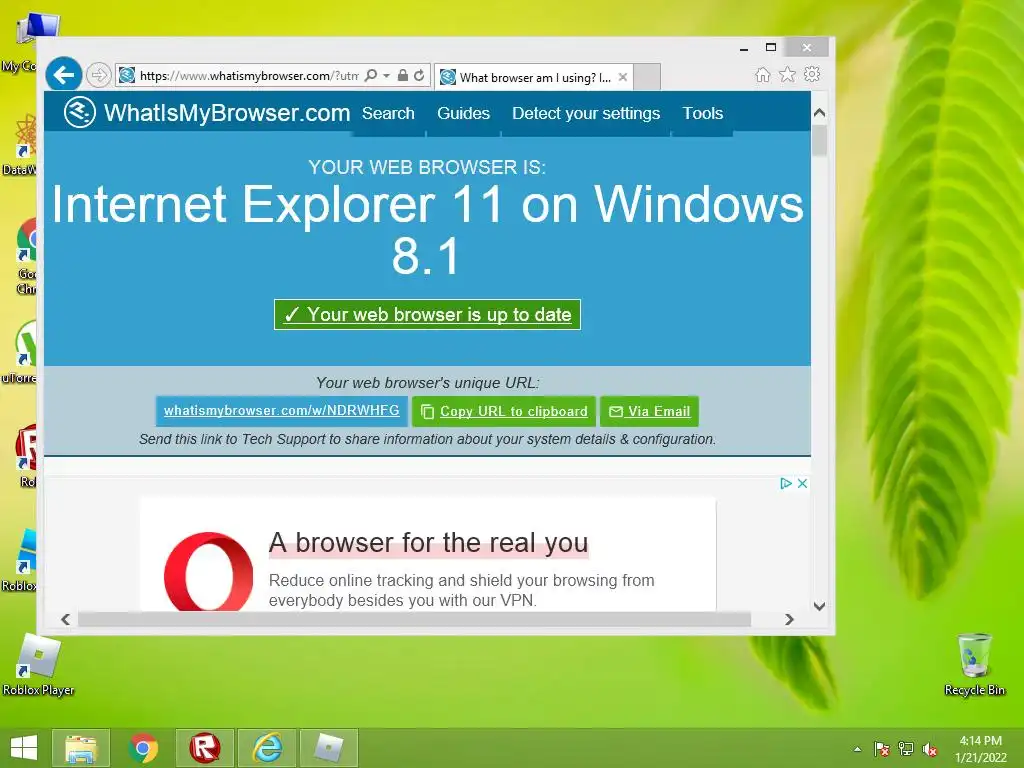
Task: Close the ad with the X icon
Action: click(803, 483)
